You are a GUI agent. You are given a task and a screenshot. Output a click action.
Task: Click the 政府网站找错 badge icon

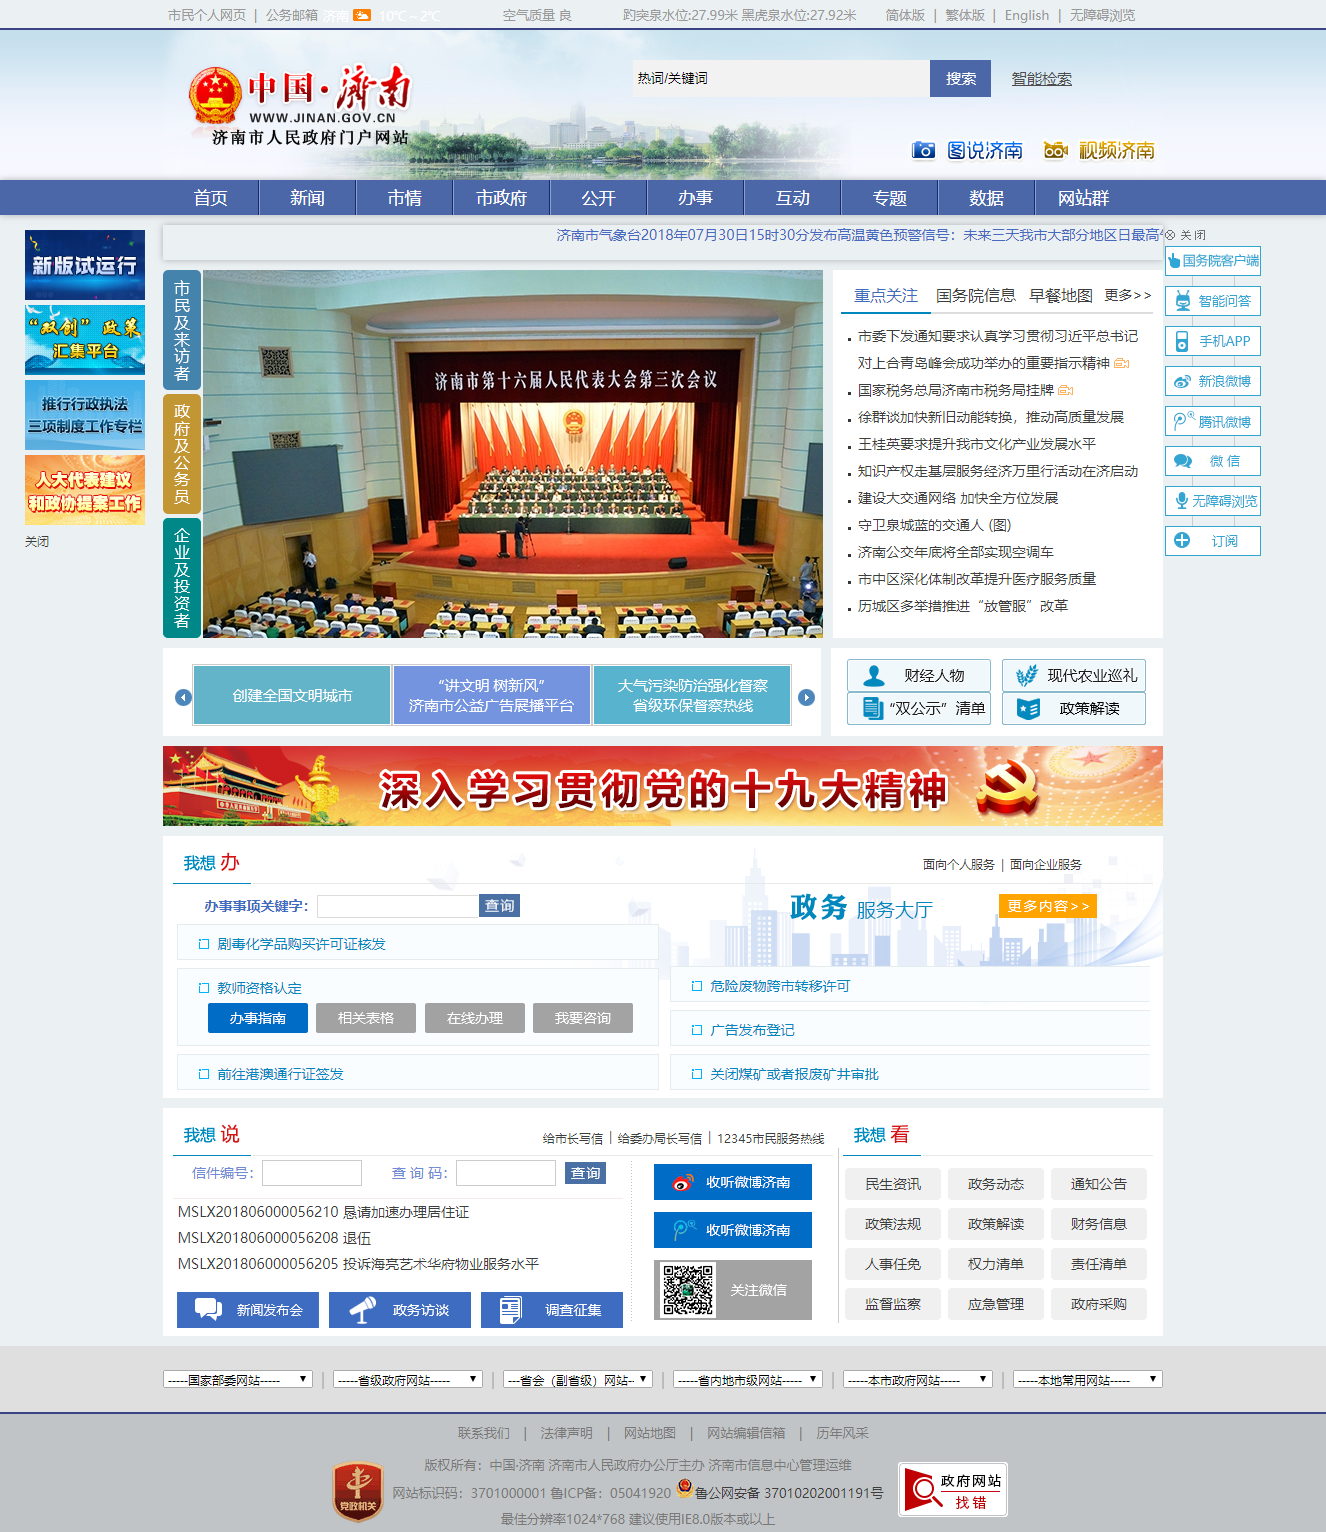click(x=952, y=1490)
